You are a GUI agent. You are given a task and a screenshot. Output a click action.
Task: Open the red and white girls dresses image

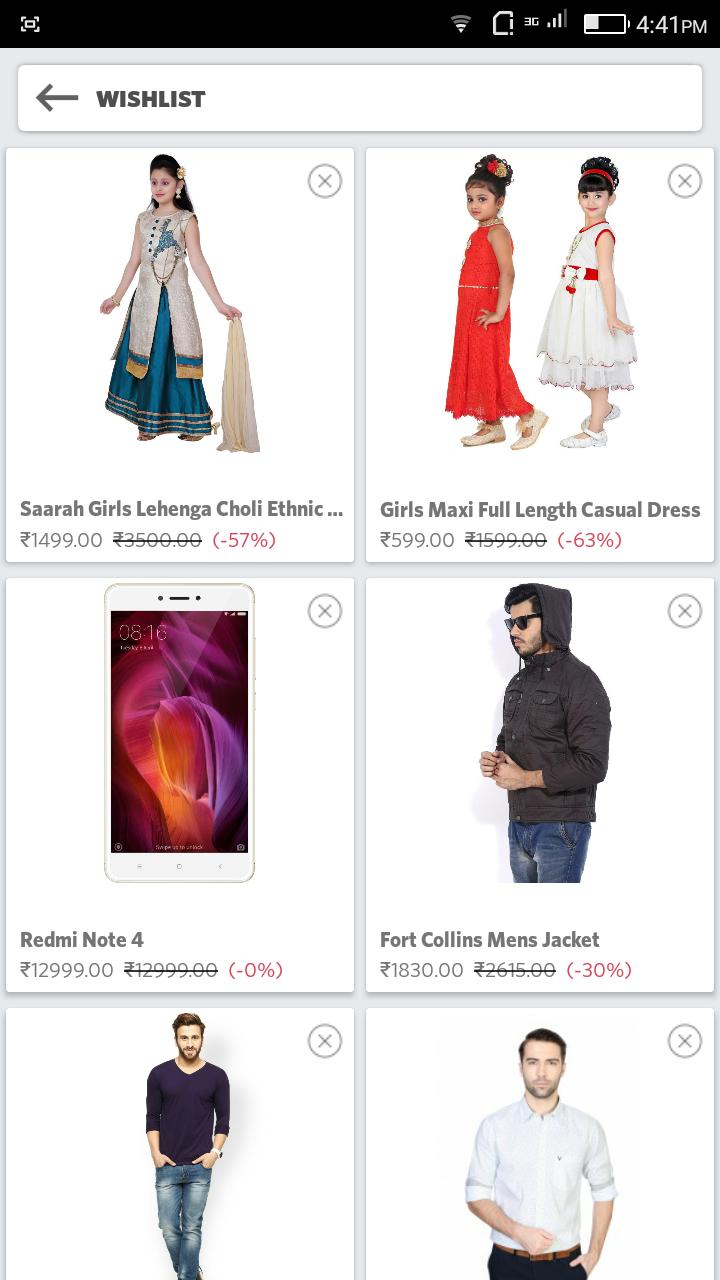(540, 303)
